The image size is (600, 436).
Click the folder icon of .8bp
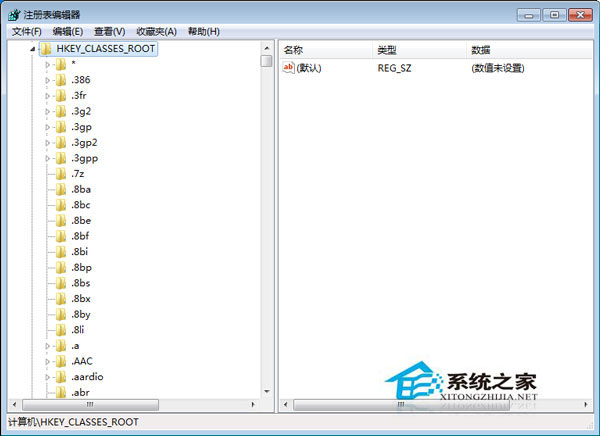(x=61, y=268)
